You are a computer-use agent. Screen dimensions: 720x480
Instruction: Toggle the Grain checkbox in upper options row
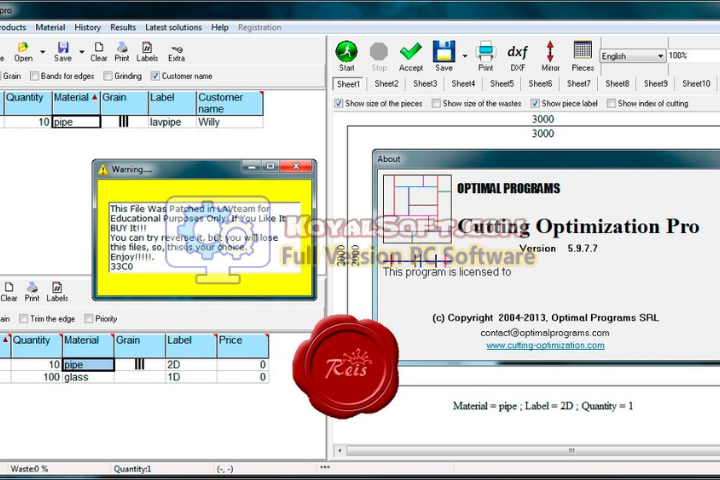[x=1, y=76]
